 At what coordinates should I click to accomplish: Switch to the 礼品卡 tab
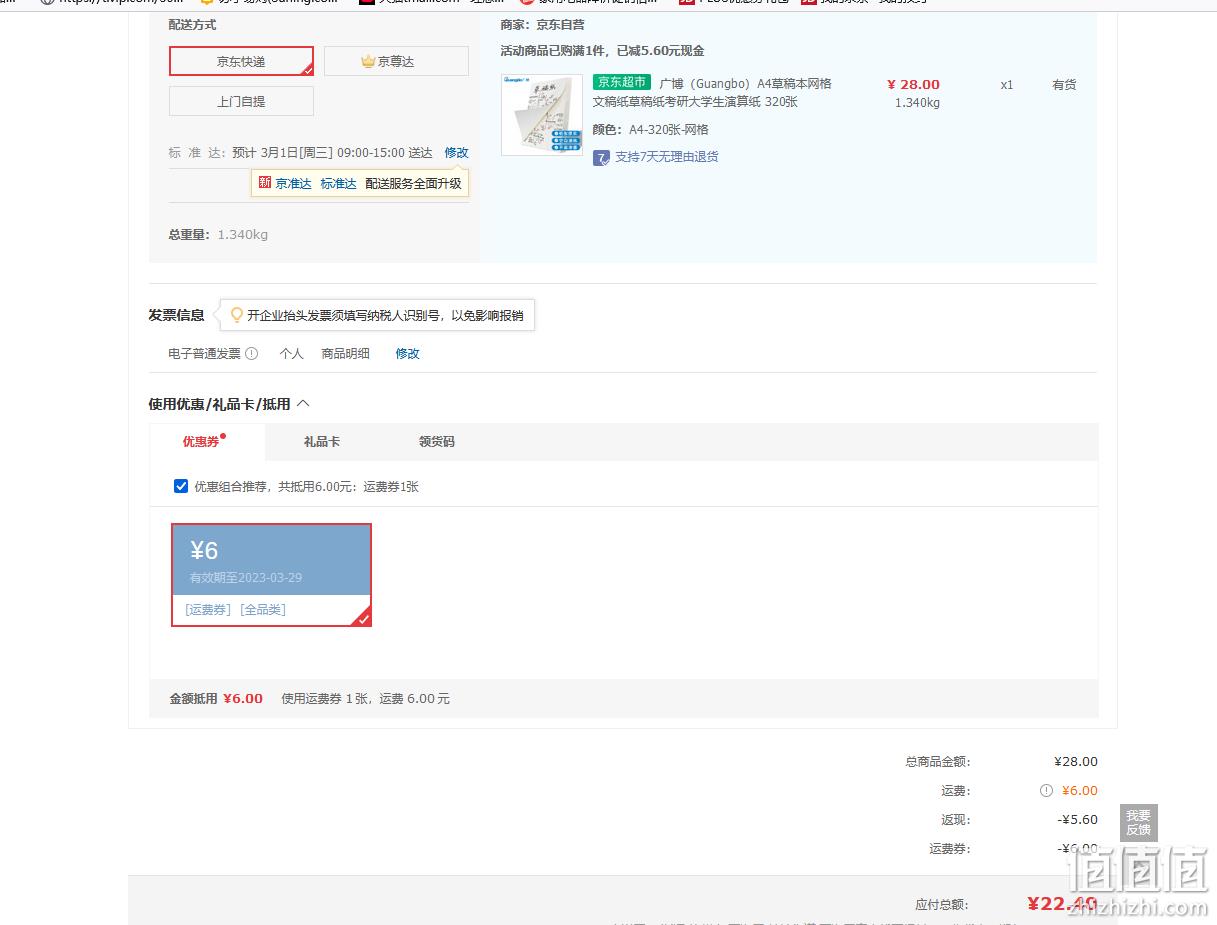322,442
